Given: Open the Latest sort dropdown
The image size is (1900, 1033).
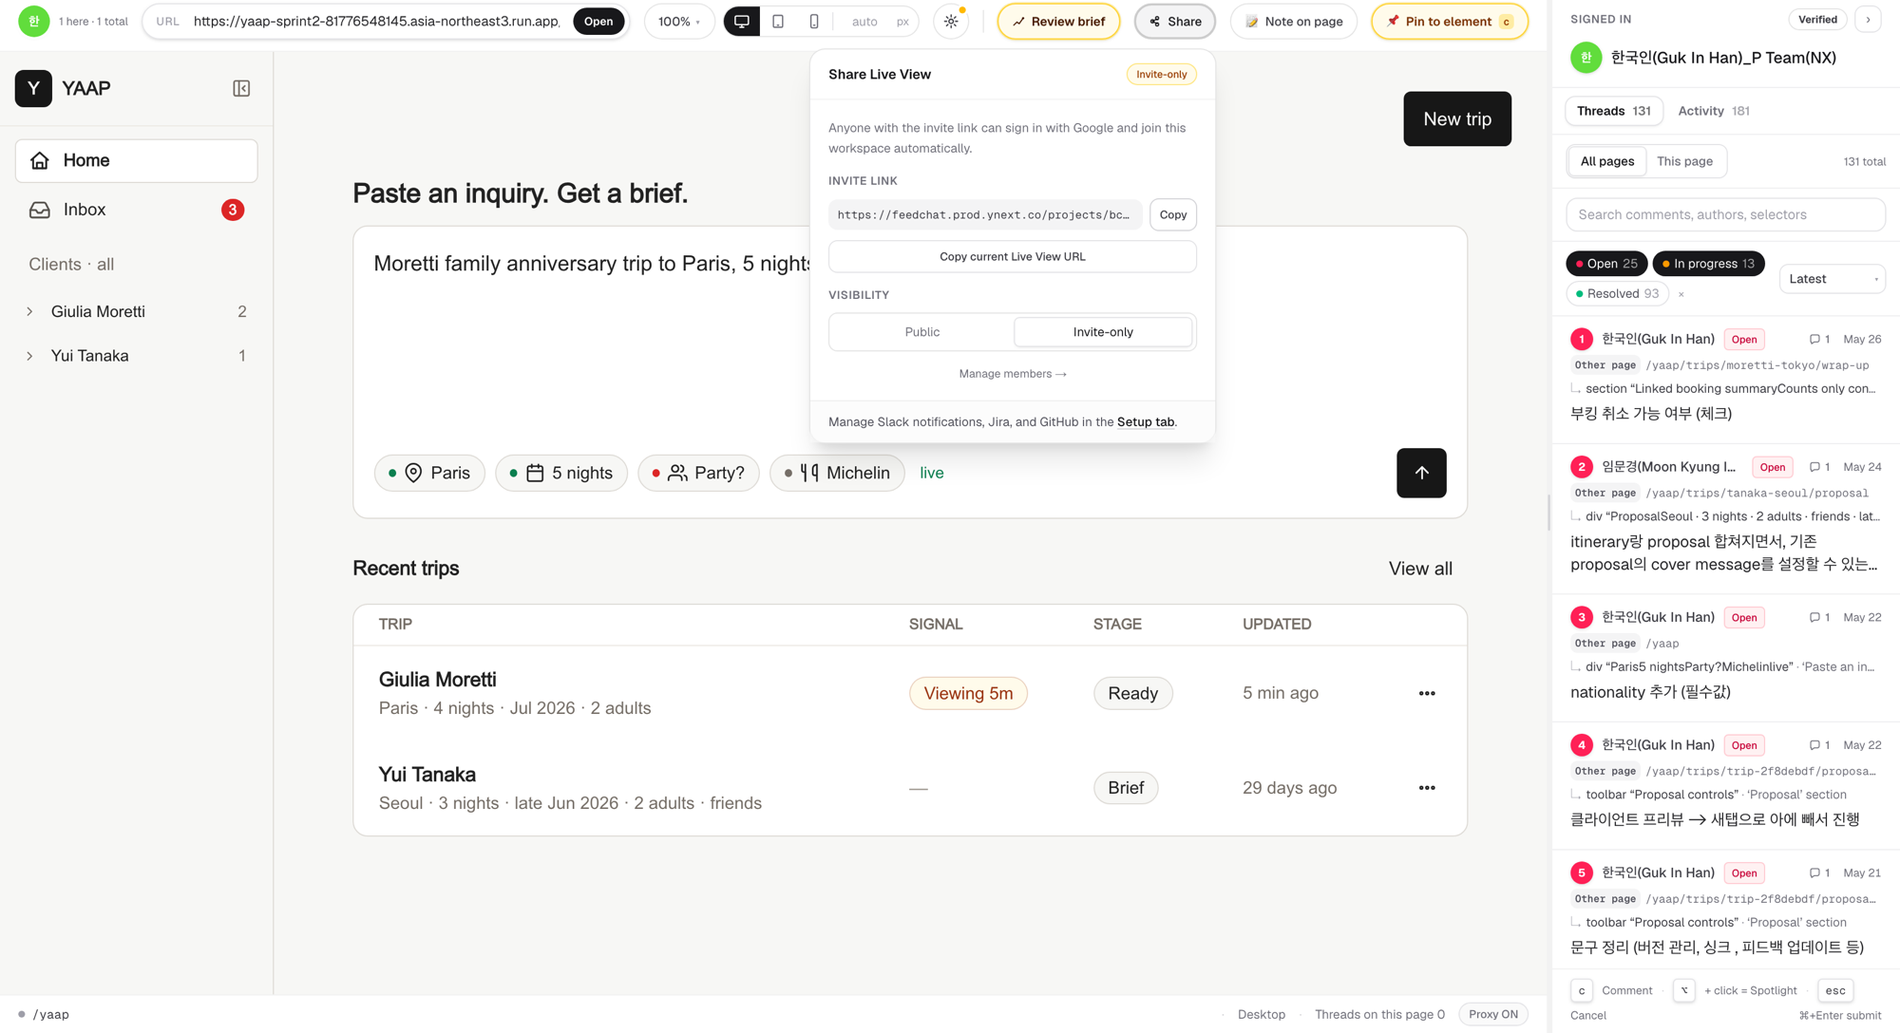Looking at the screenshot, I should pyautogui.click(x=1832, y=279).
